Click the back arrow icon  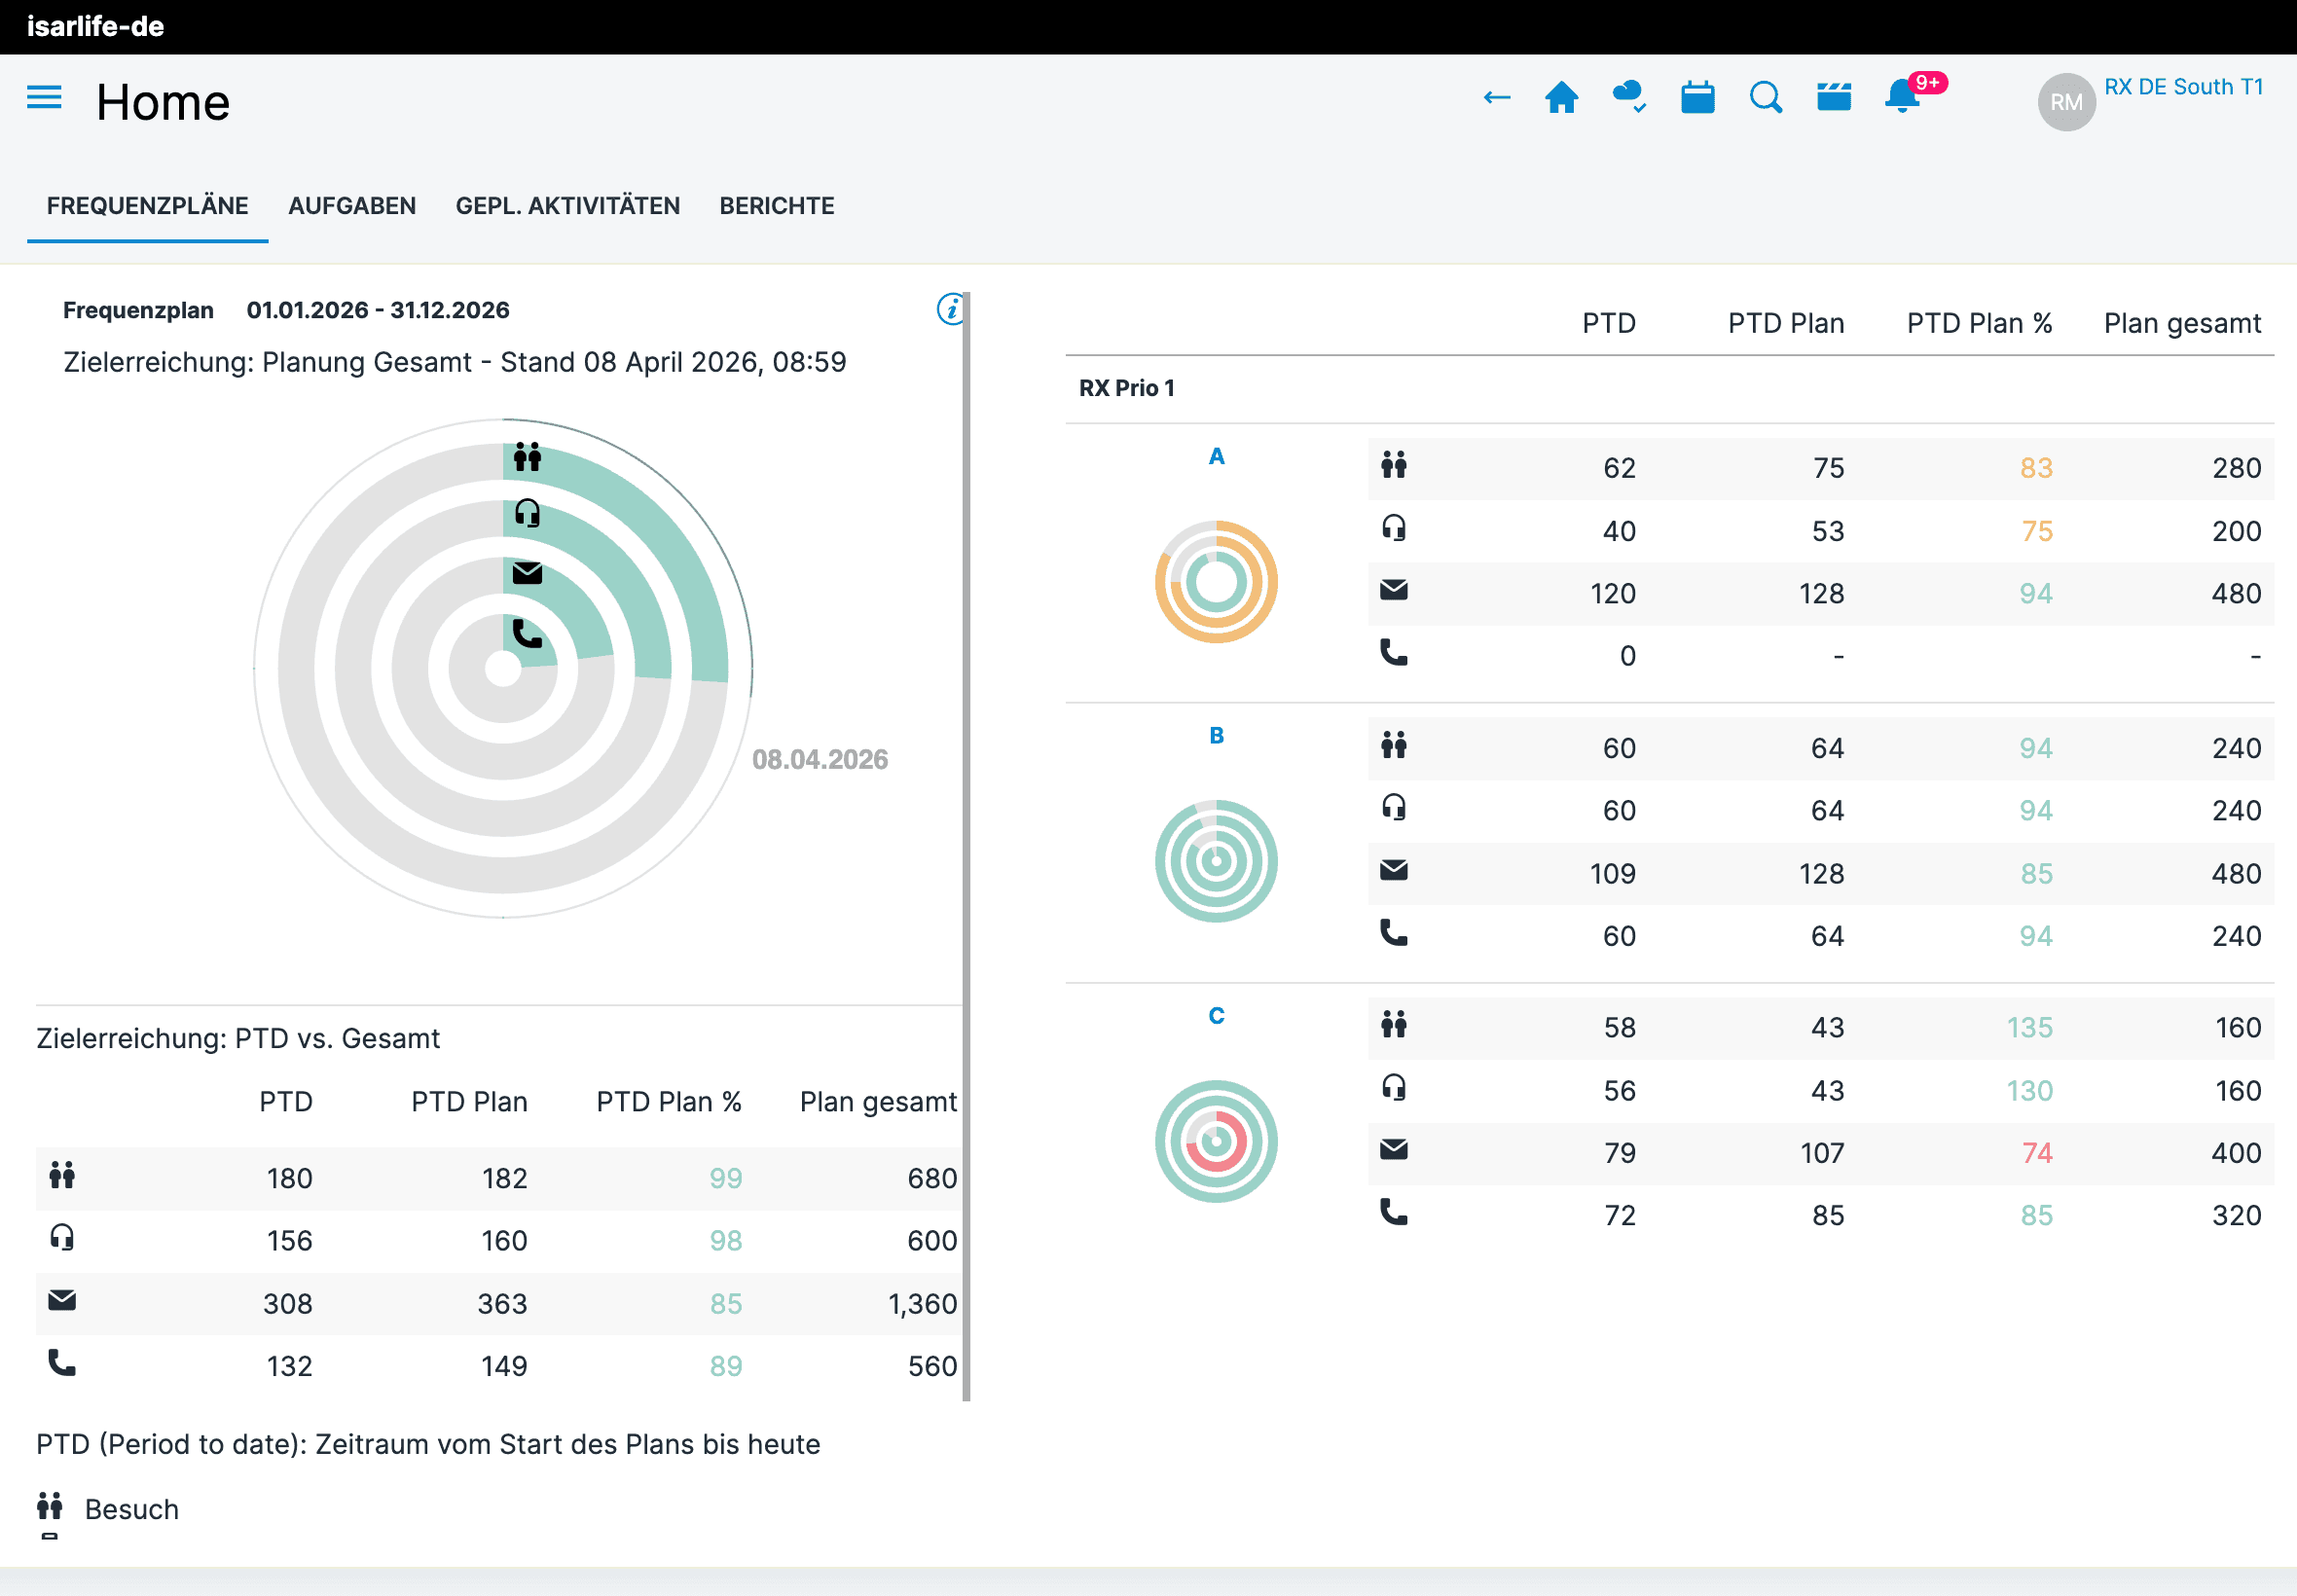click(1496, 98)
